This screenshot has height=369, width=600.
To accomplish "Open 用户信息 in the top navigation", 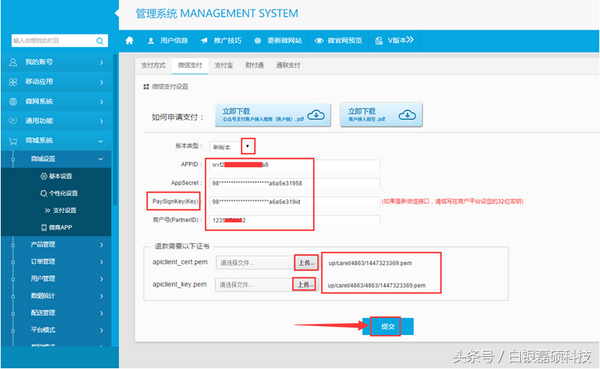I will 168,41.
